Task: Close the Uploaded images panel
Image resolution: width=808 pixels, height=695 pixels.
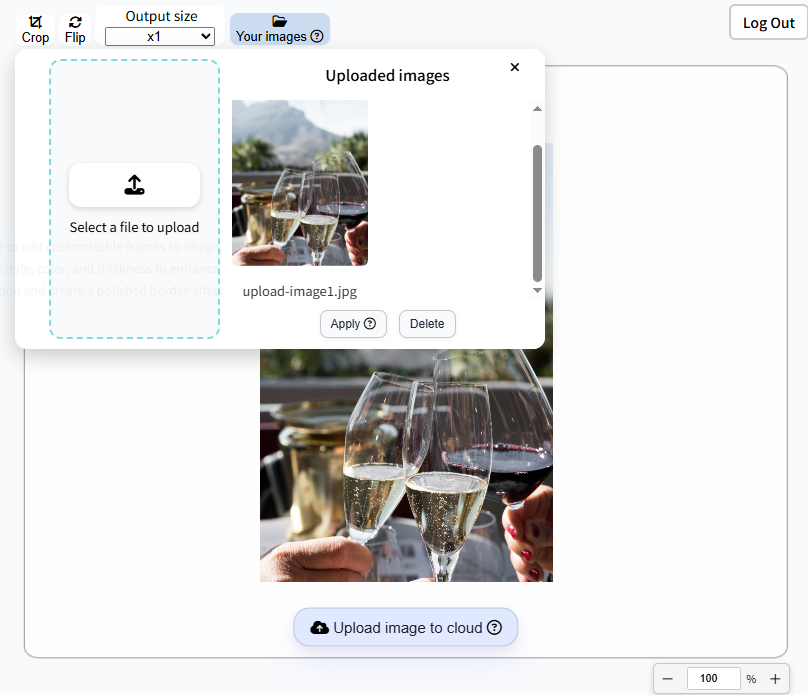Action: tap(514, 67)
